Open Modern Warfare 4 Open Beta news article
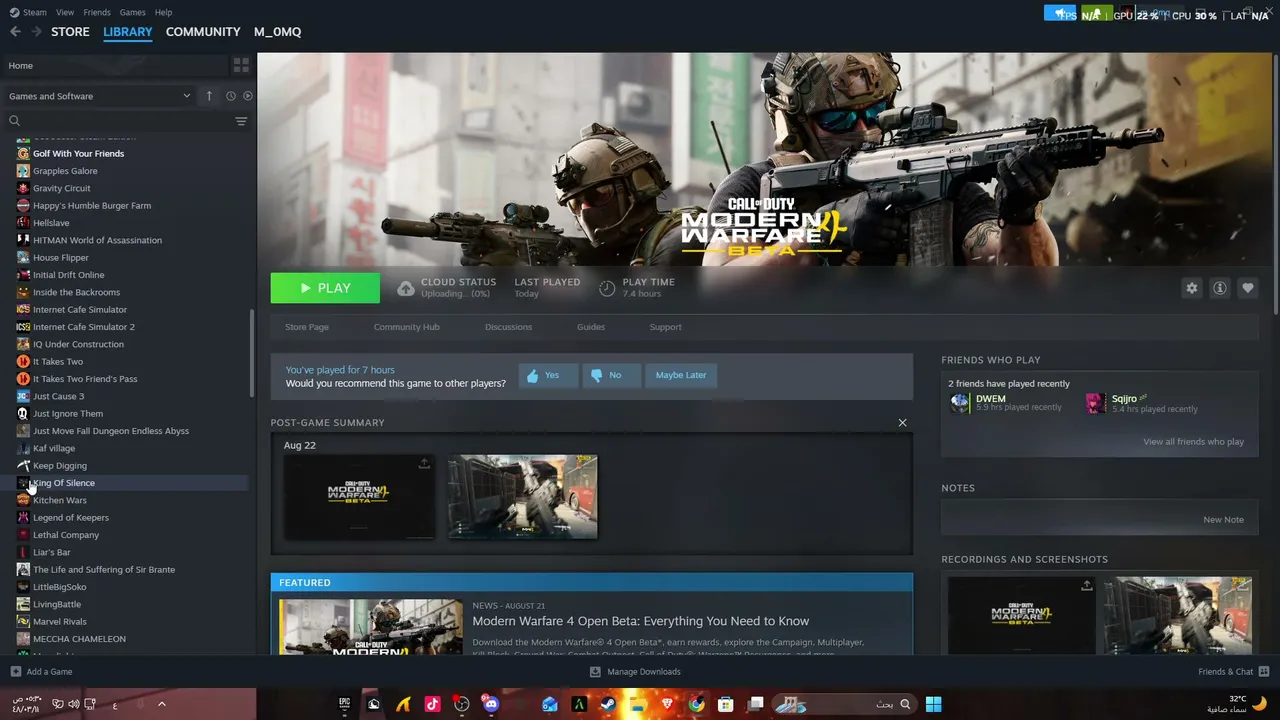The image size is (1280, 720). click(x=641, y=621)
